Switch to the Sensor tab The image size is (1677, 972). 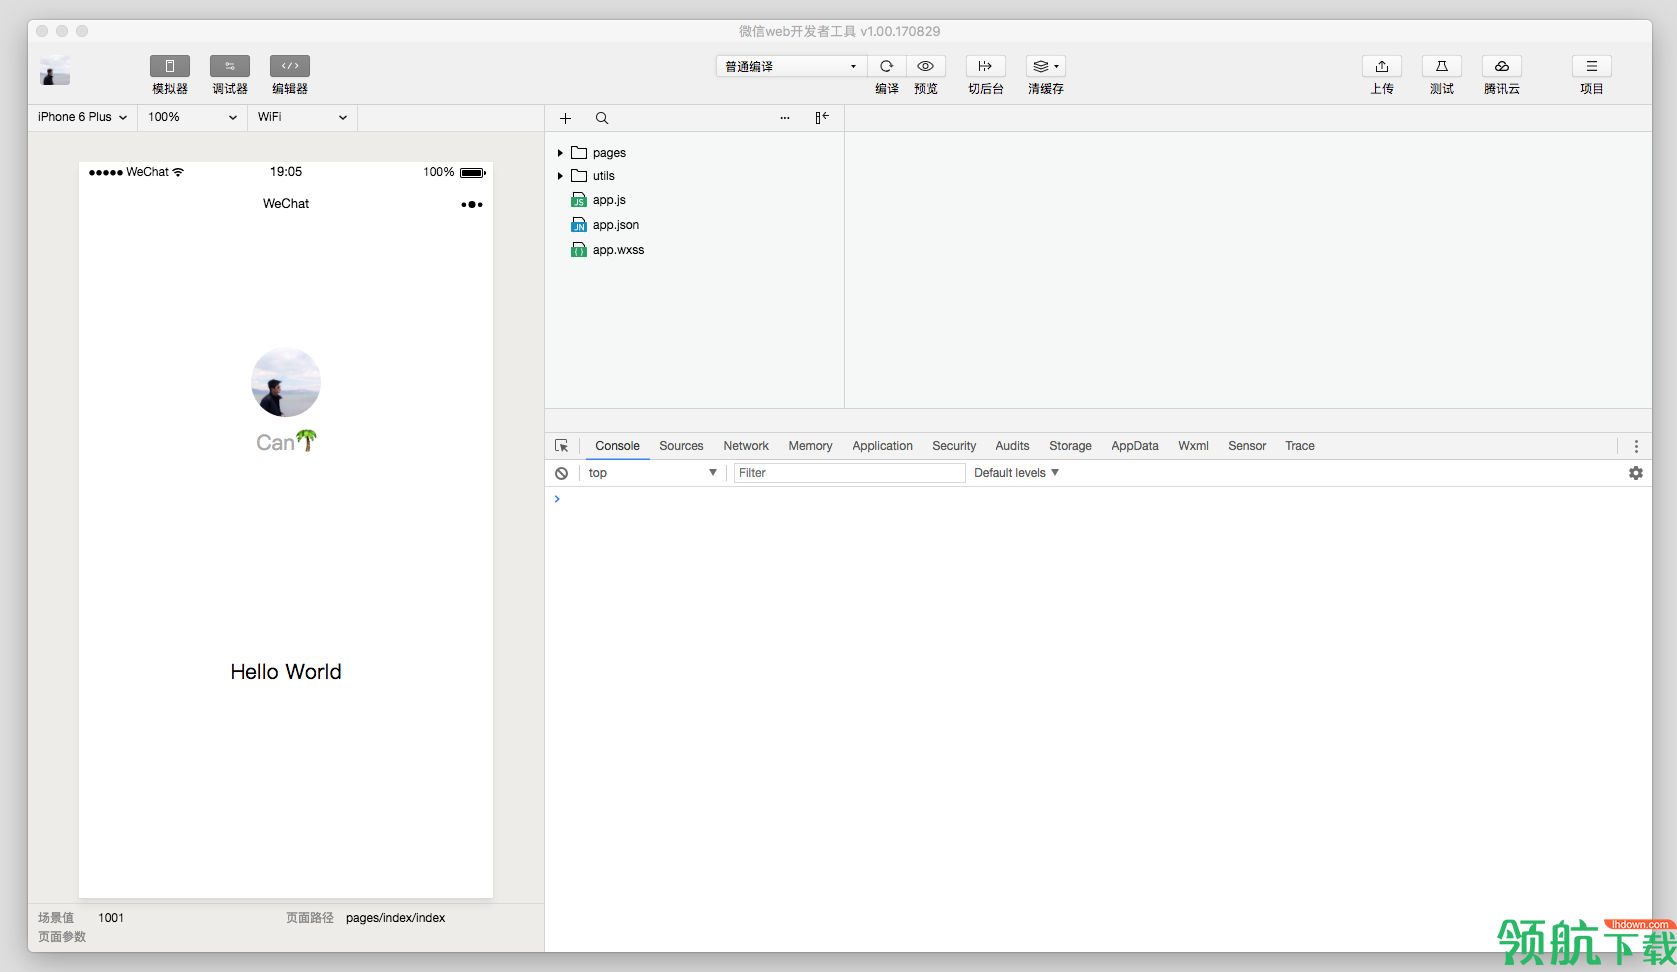coord(1247,446)
